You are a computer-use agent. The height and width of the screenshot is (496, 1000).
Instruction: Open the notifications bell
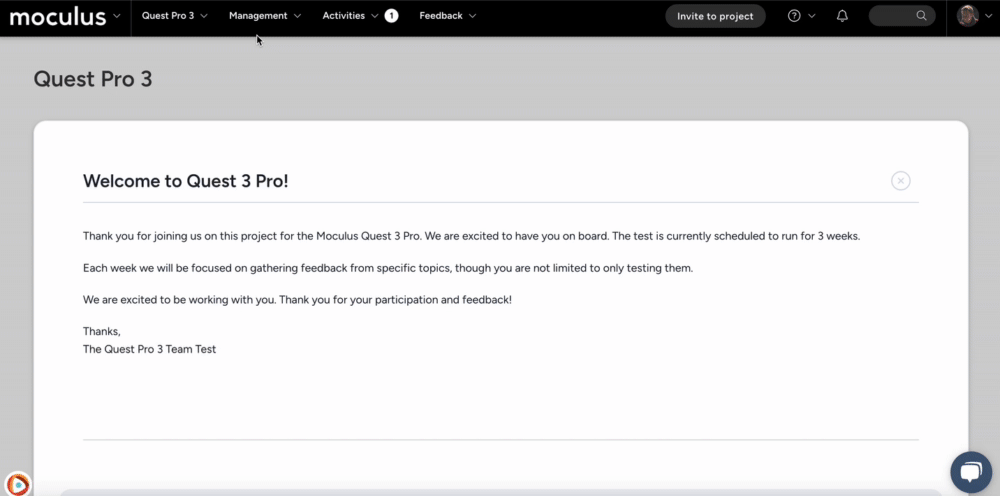(842, 16)
